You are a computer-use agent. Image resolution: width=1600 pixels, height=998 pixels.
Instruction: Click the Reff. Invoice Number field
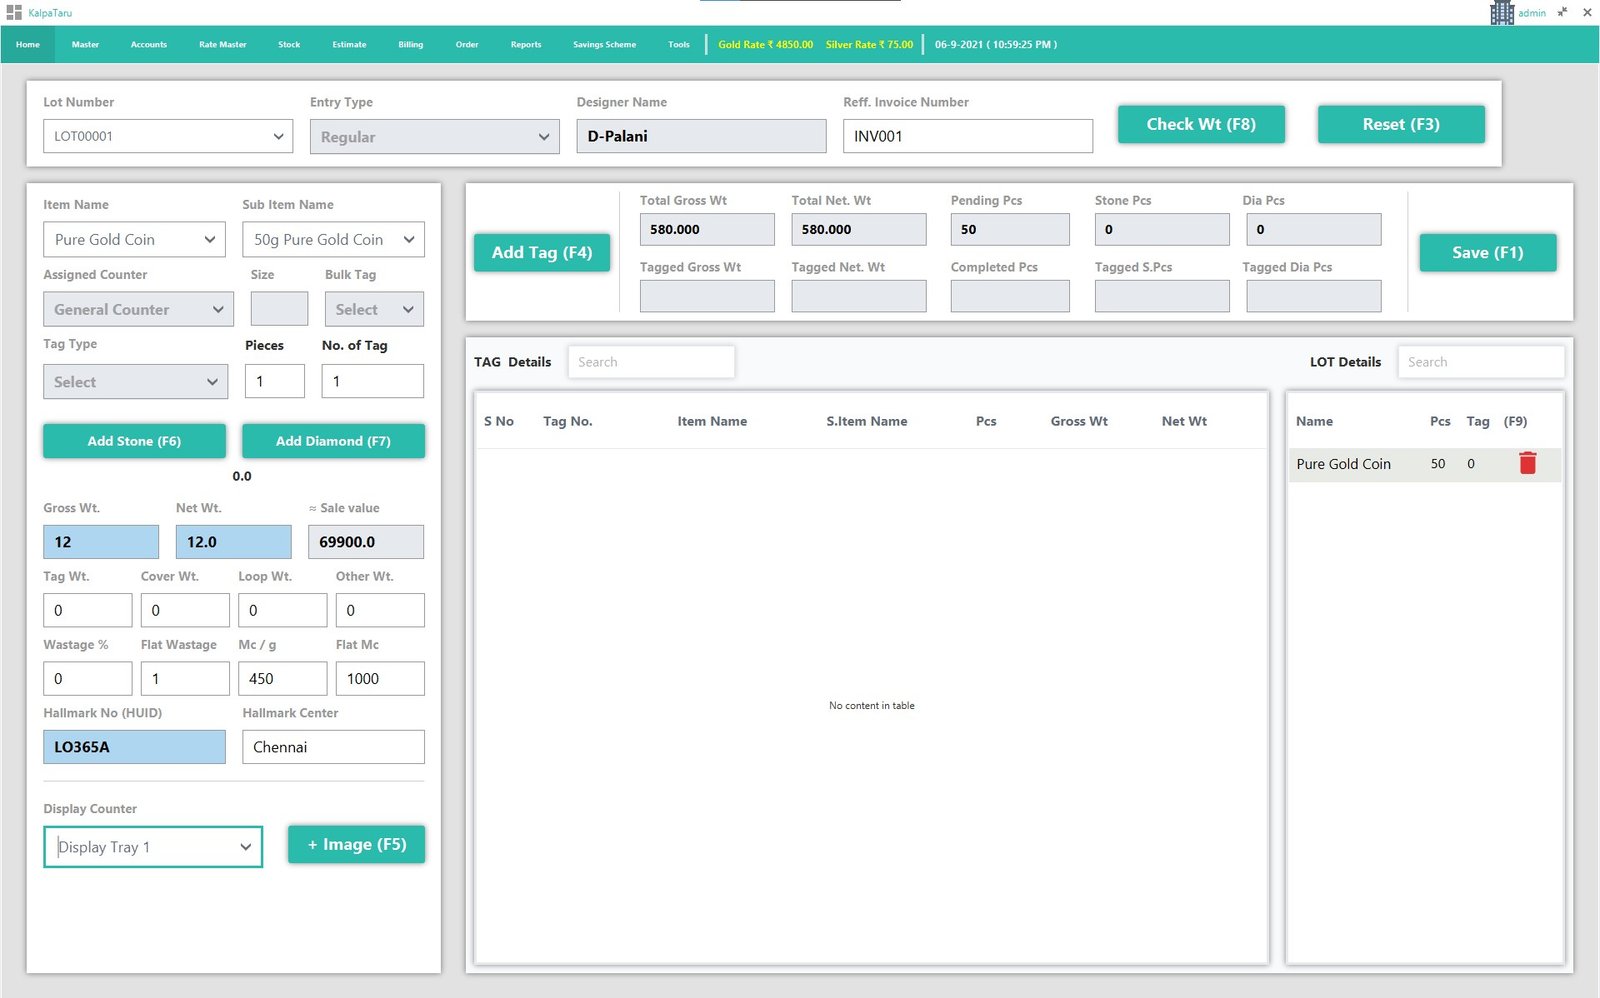967,136
